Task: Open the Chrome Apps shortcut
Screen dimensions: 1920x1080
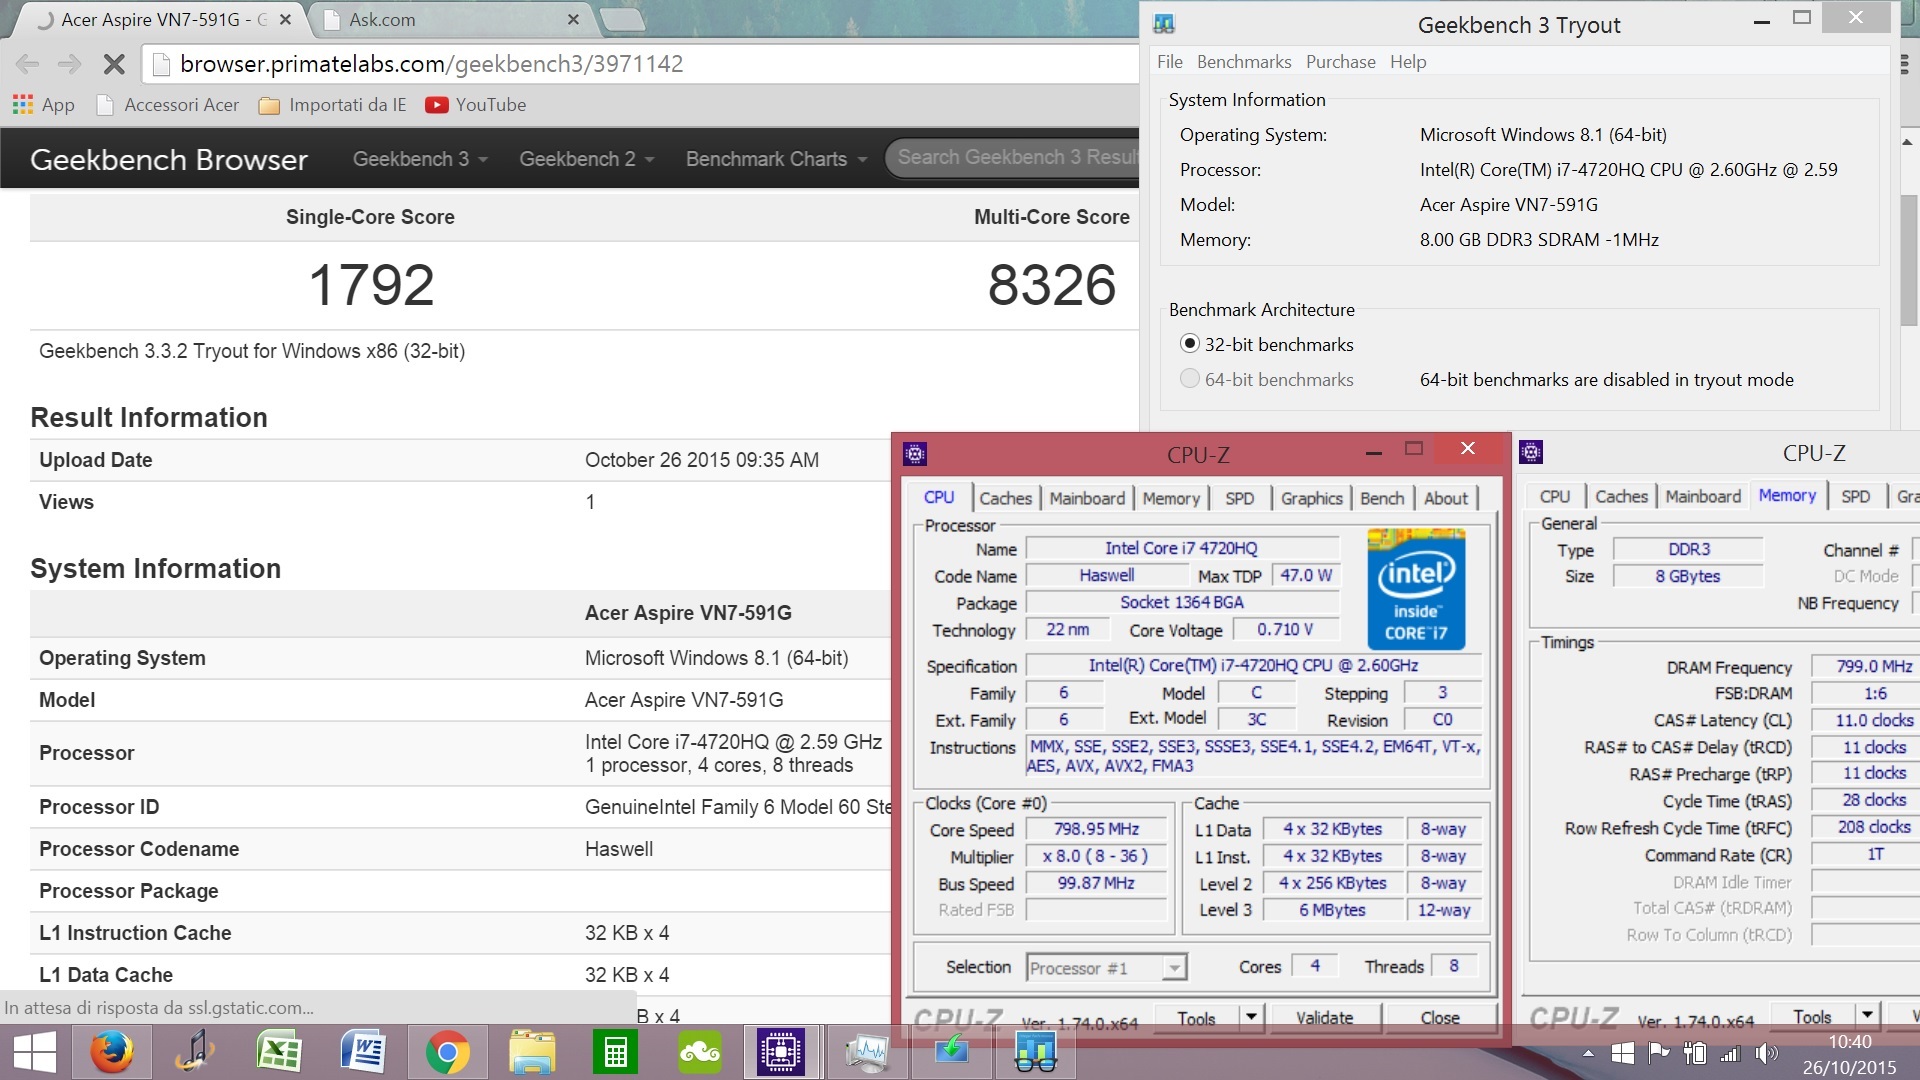Action: [x=43, y=105]
